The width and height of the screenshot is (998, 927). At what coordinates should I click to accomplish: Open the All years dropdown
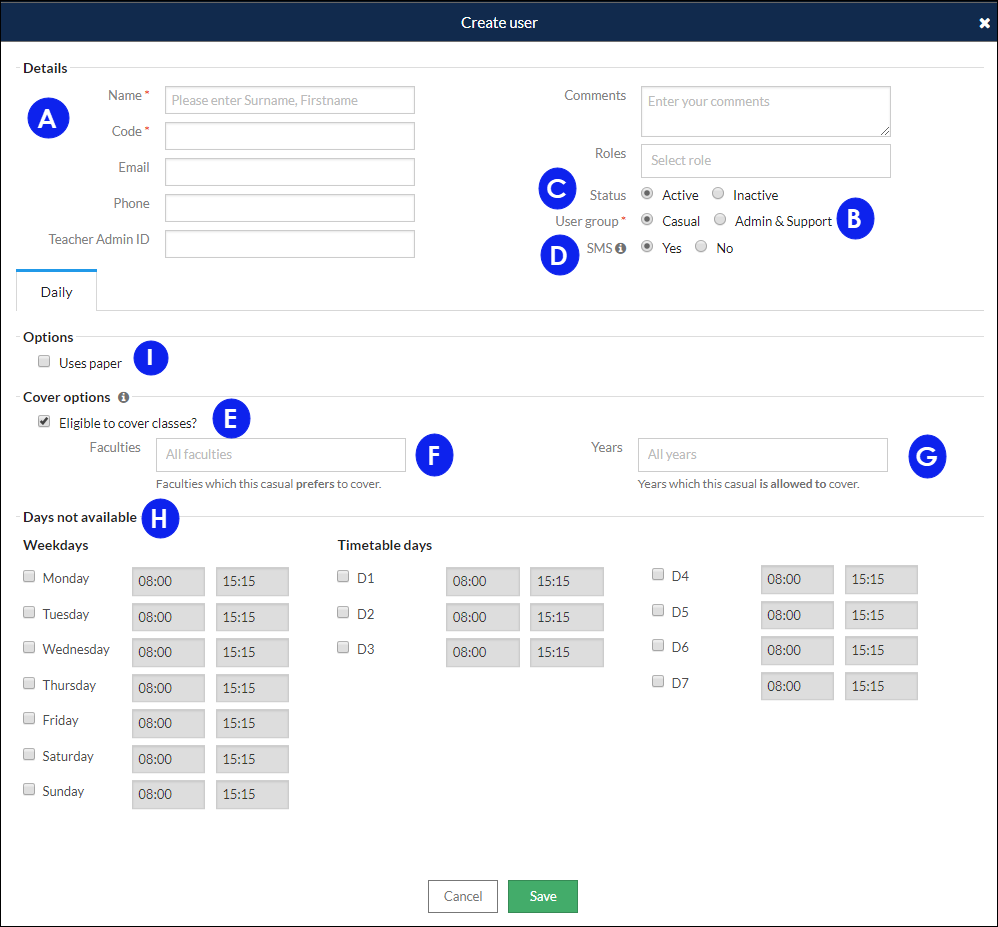tap(763, 455)
